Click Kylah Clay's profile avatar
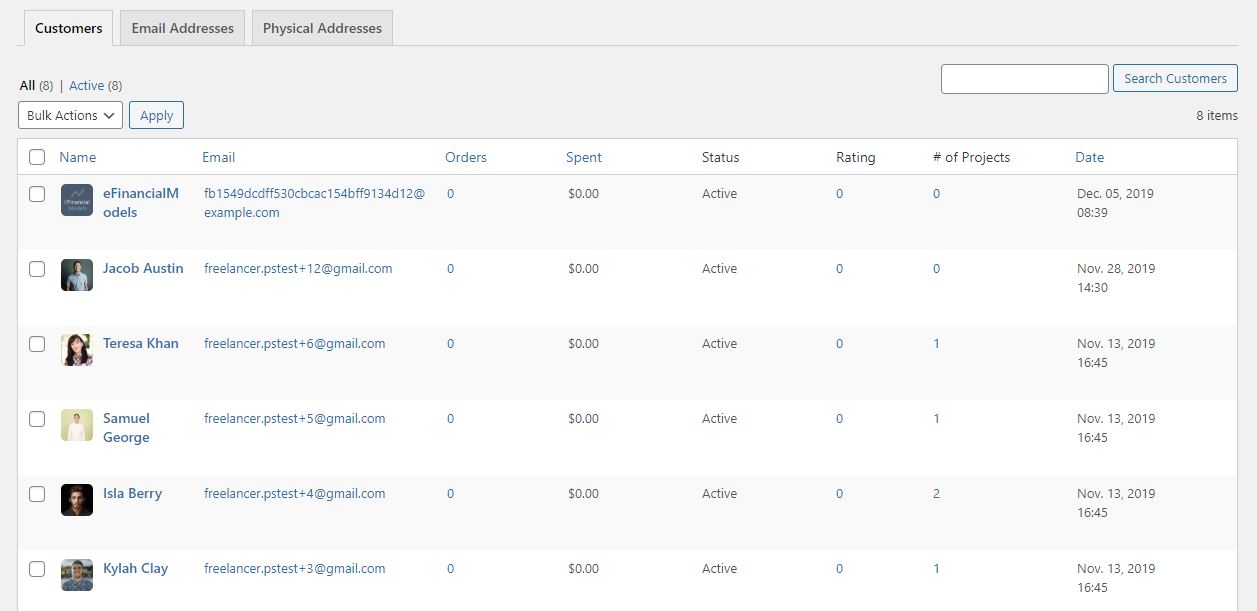This screenshot has height=611, width=1257. click(77, 575)
